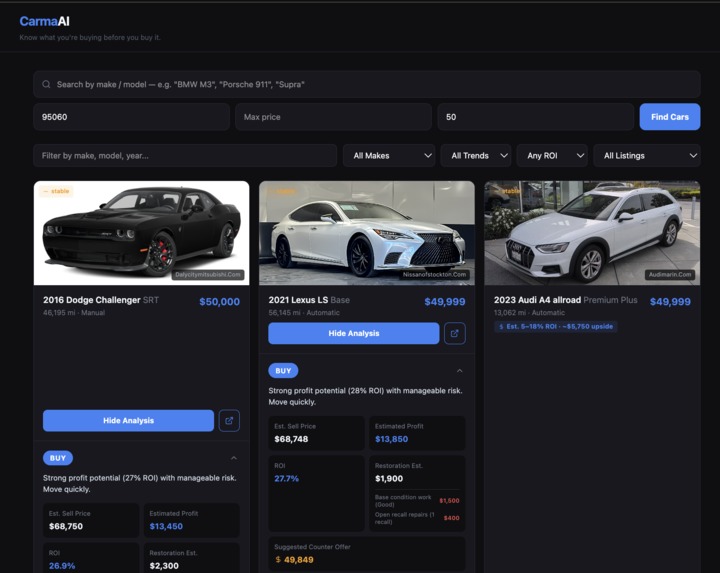Open the All Listings dropdown

(x=647, y=156)
